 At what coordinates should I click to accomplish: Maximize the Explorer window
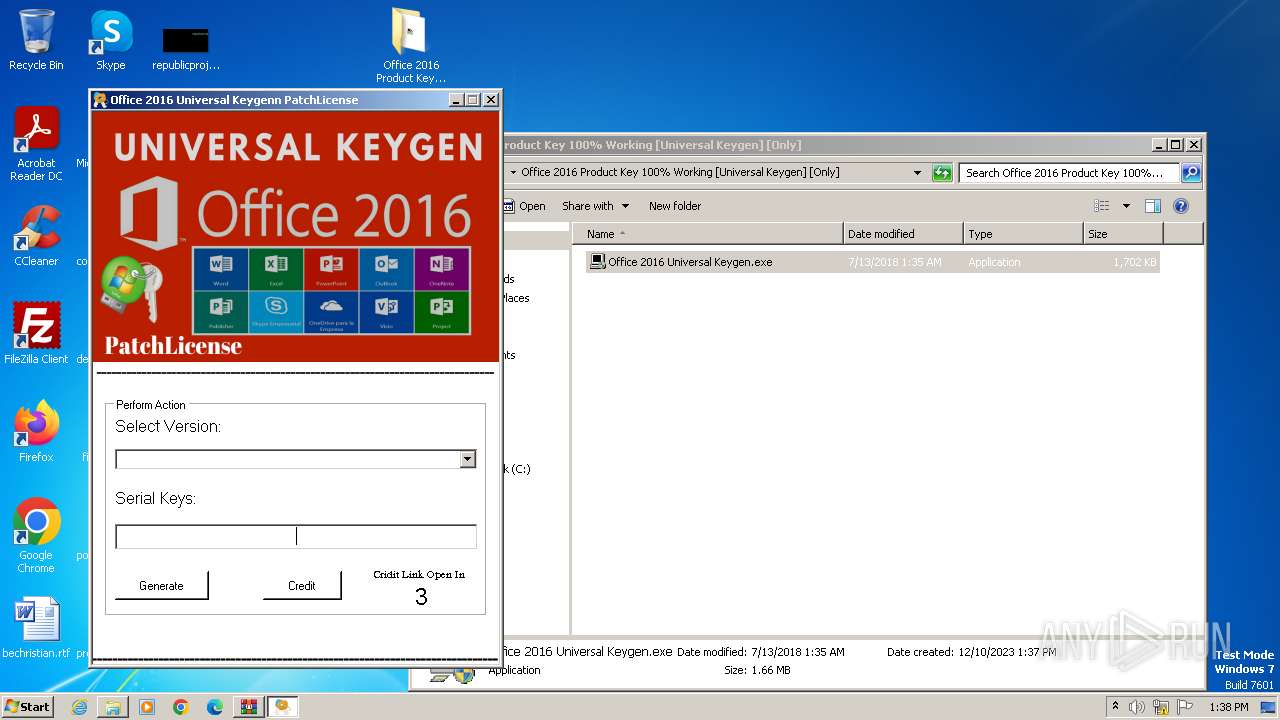click(x=1176, y=145)
